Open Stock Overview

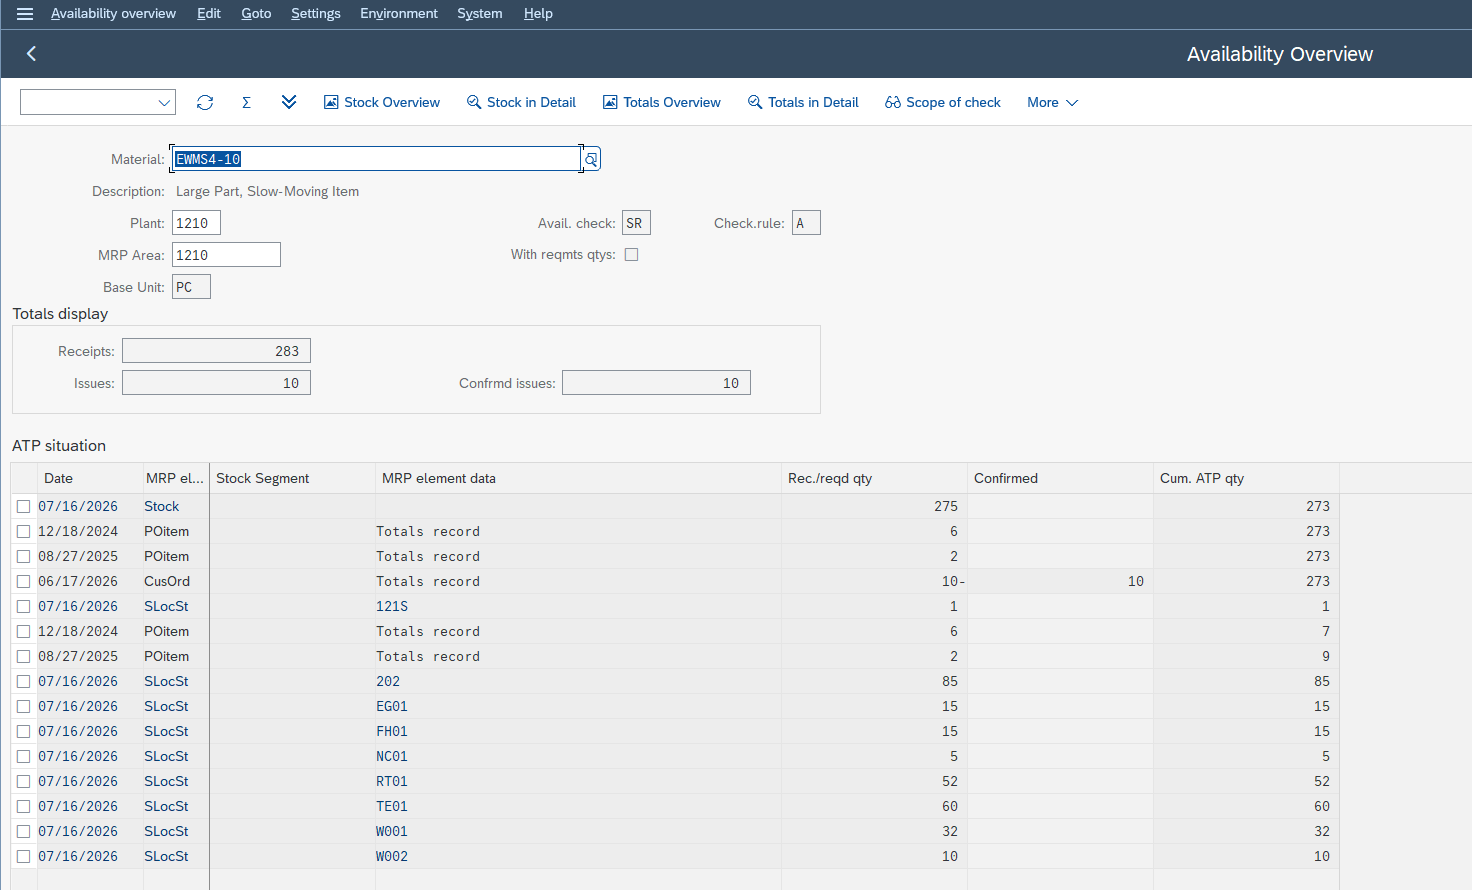click(382, 102)
